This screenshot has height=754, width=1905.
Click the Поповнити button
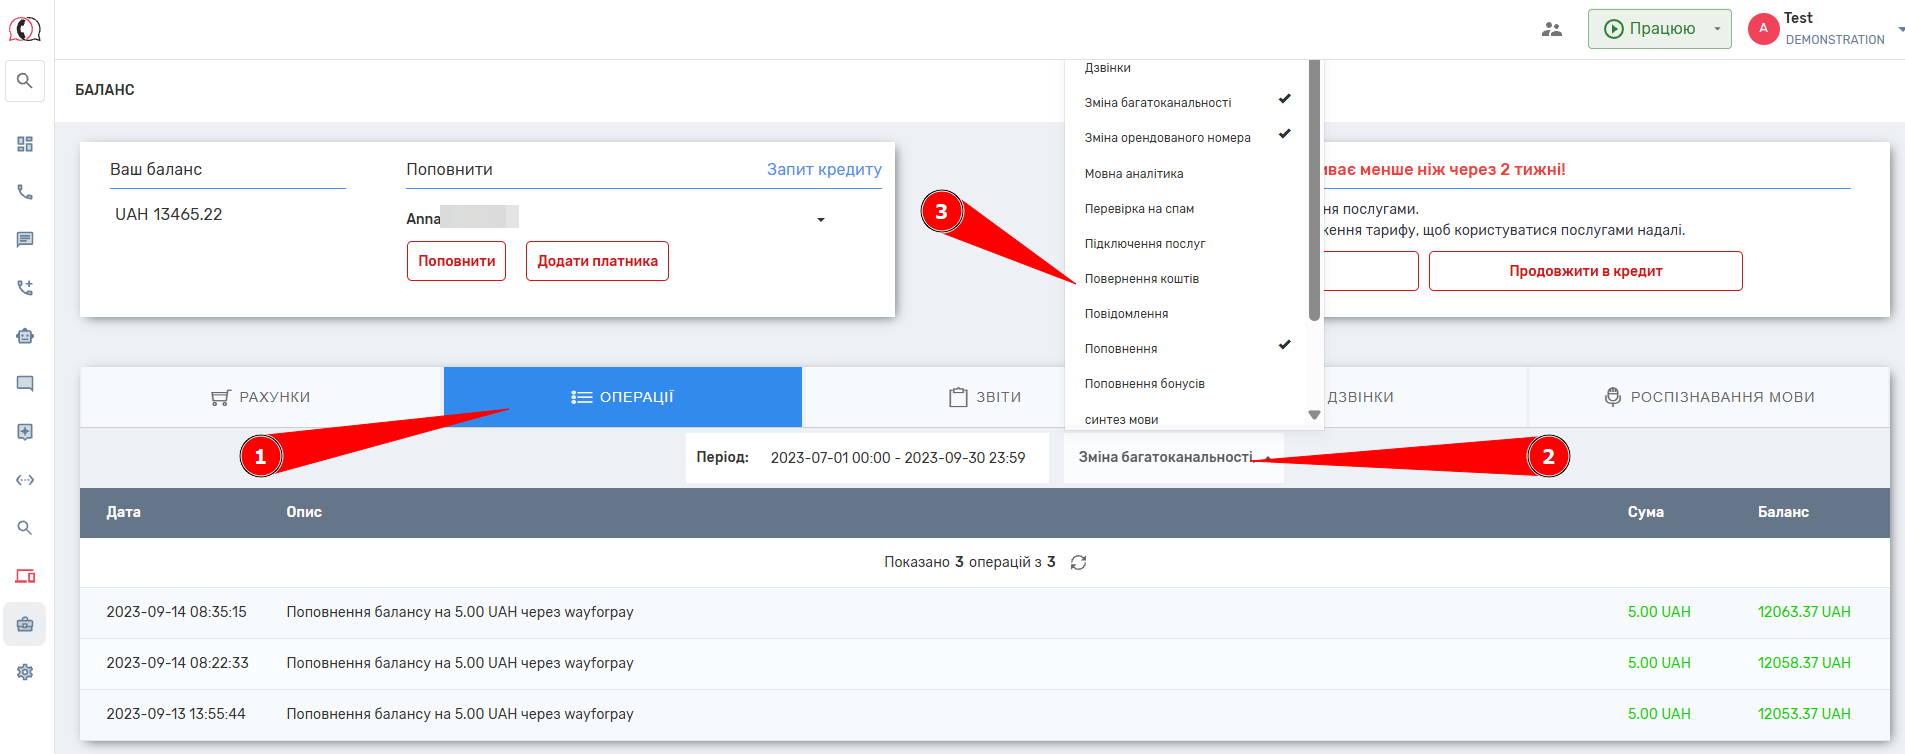[x=456, y=261]
